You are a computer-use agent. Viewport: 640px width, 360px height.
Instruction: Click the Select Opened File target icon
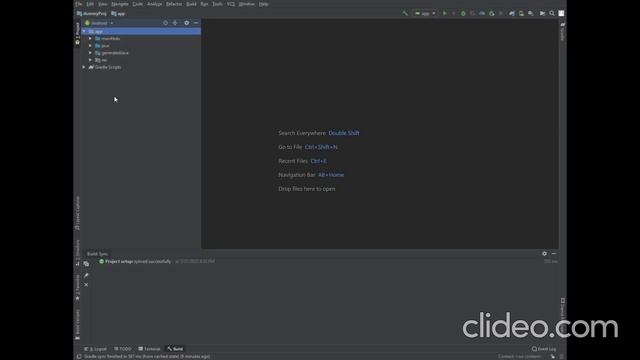pyautogui.click(x=165, y=23)
